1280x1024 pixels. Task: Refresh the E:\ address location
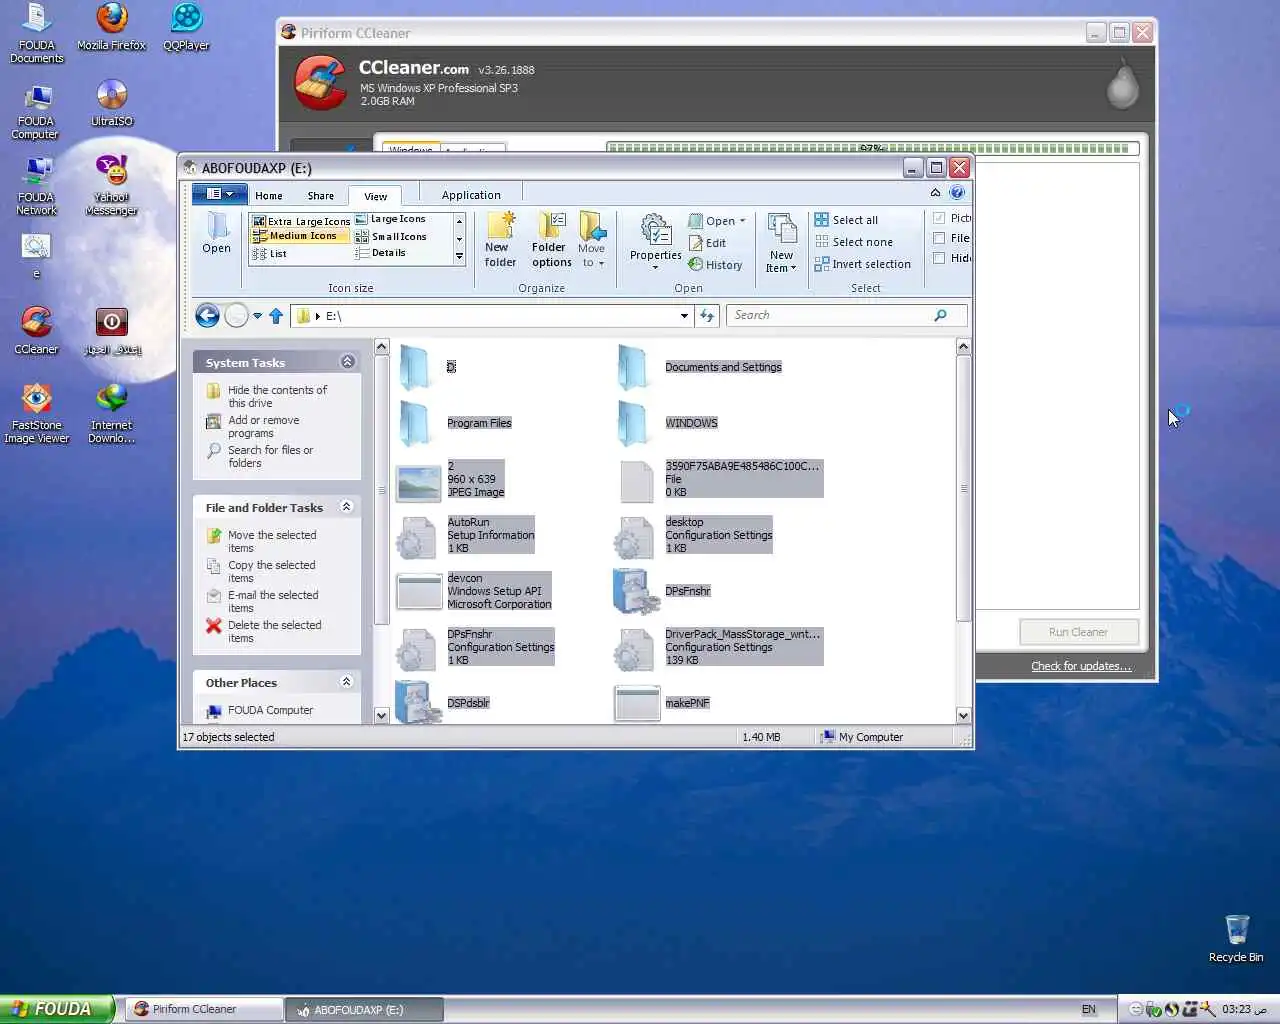(707, 316)
